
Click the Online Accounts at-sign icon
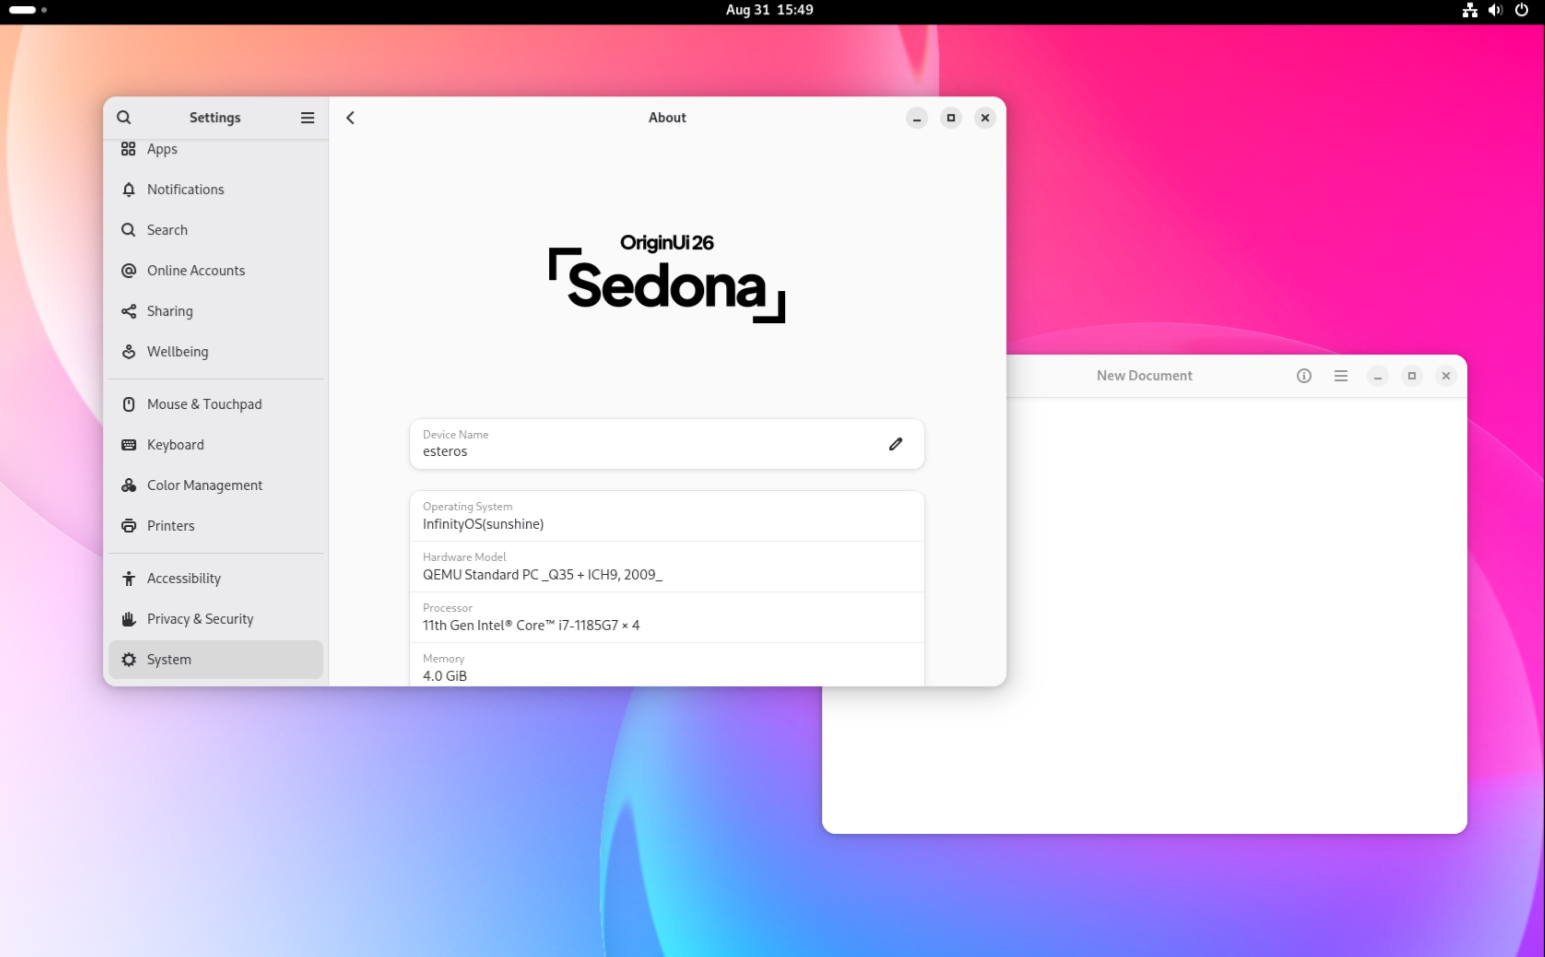coord(128,271)
